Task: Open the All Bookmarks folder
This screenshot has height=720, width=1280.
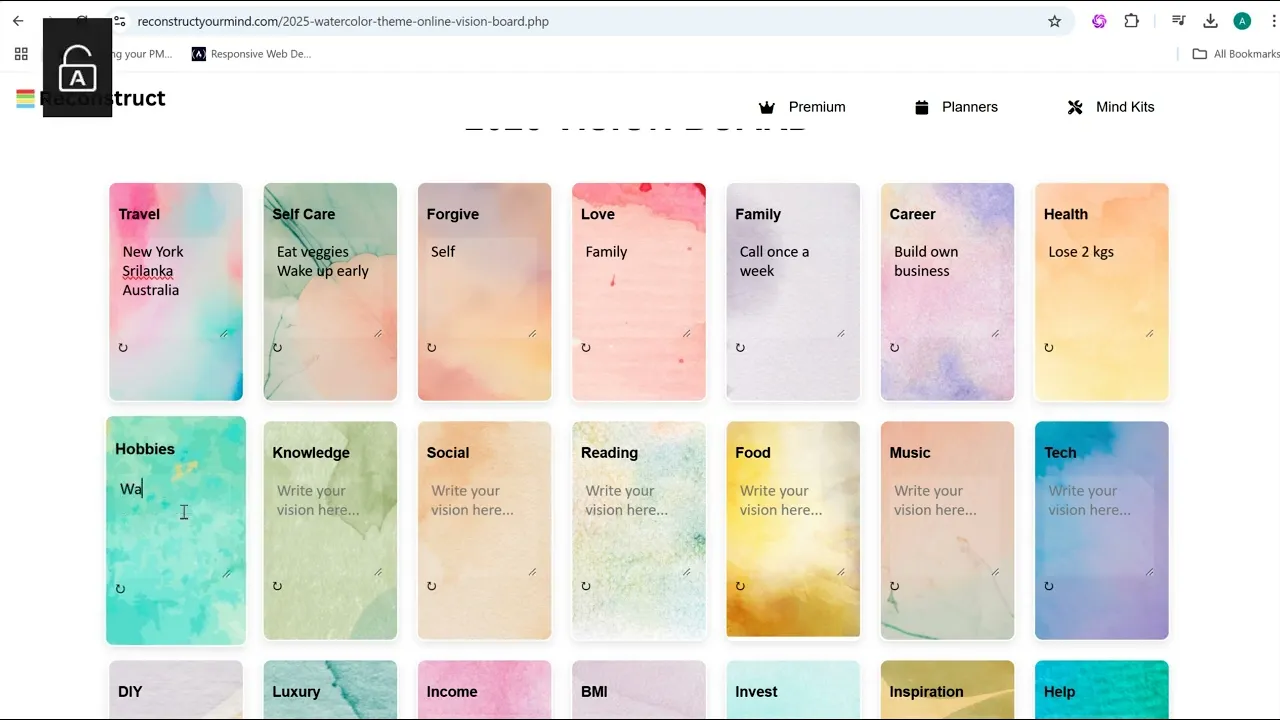Action: pyautogui.click(x=1236, y=54)
